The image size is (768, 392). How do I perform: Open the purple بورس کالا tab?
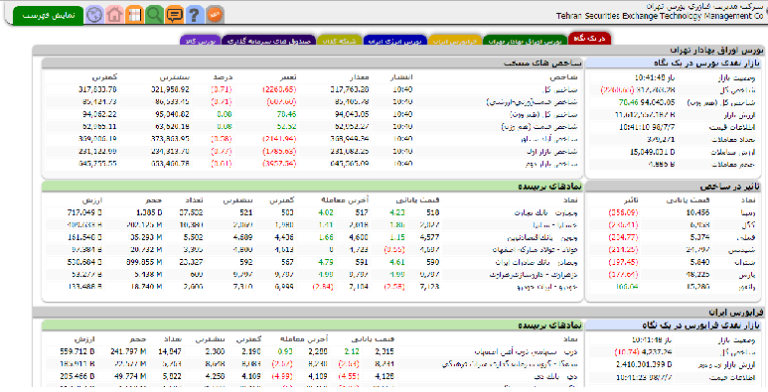tap(200, 41)
